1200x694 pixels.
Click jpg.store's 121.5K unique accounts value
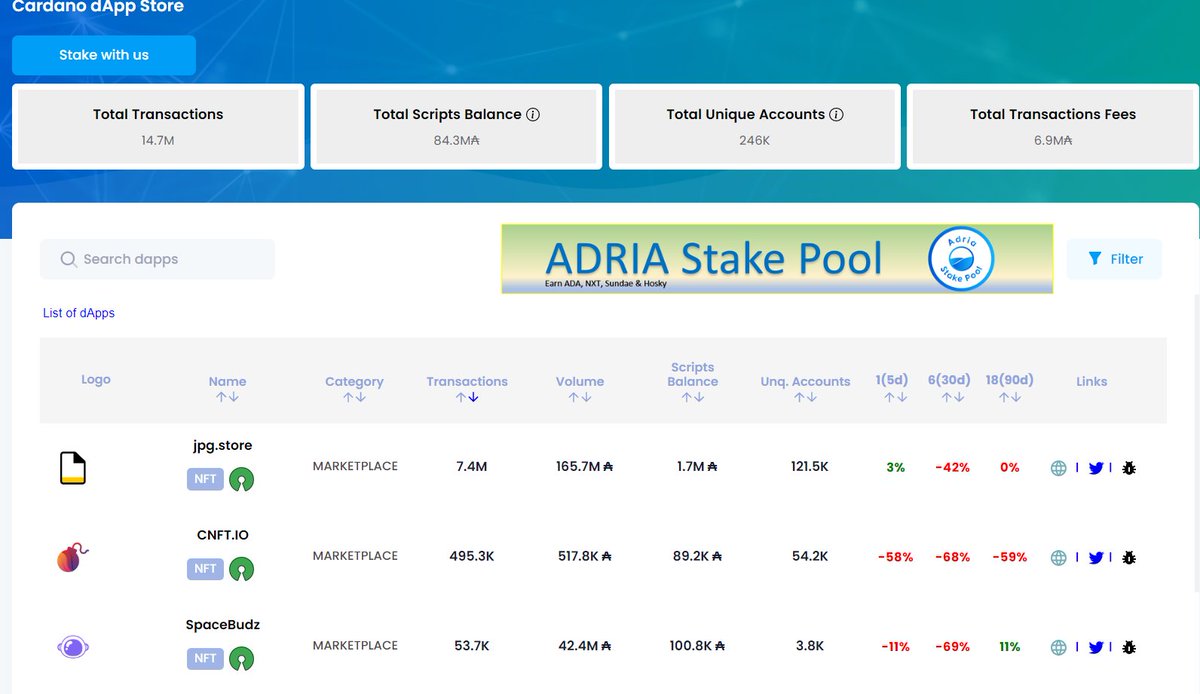(808, 467)
